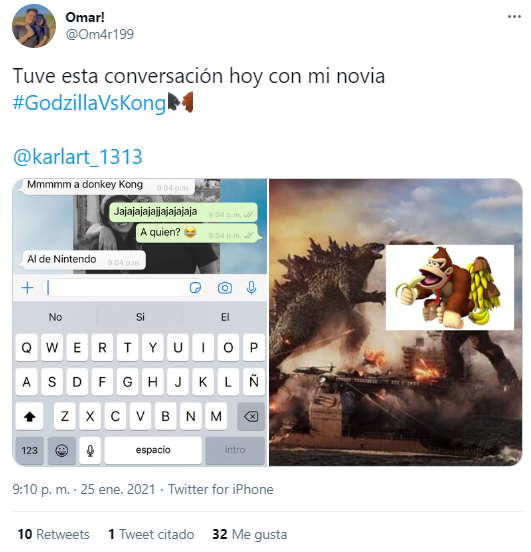Tap the emoji keyboard key
Viewport: 531px width, 552px height.
click(x=62, y=450)
